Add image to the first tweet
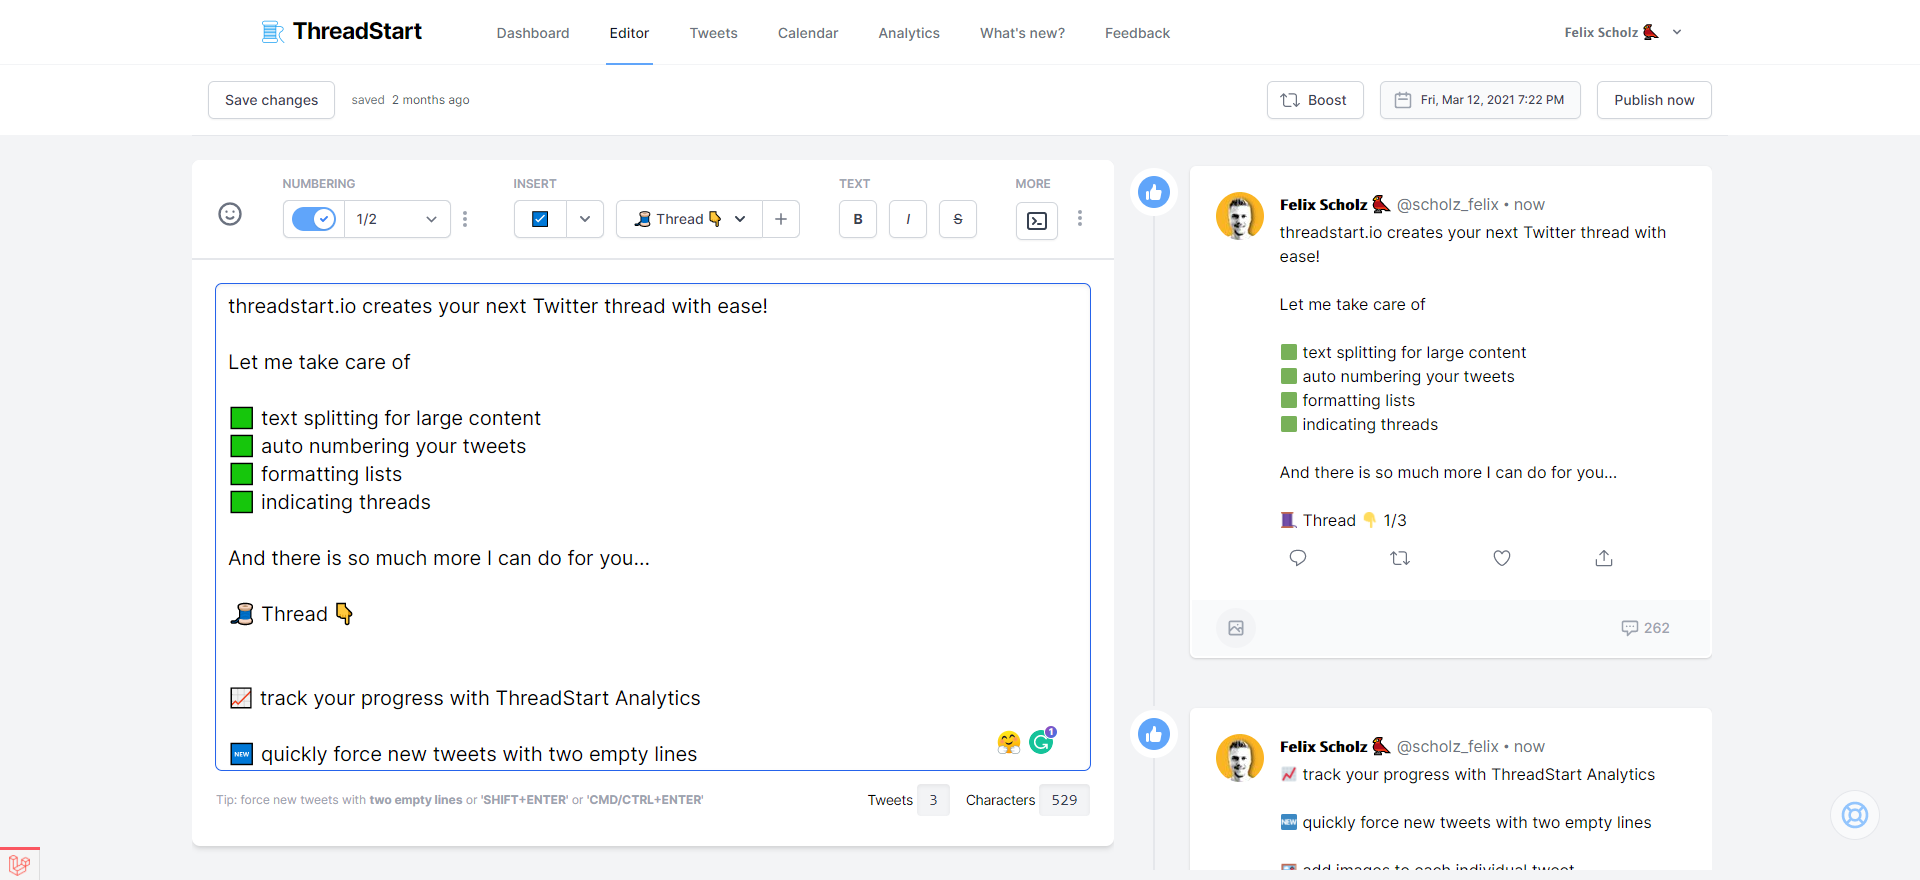The height and width of the screenshot is (880, 1920). (x=1236, y=628)
